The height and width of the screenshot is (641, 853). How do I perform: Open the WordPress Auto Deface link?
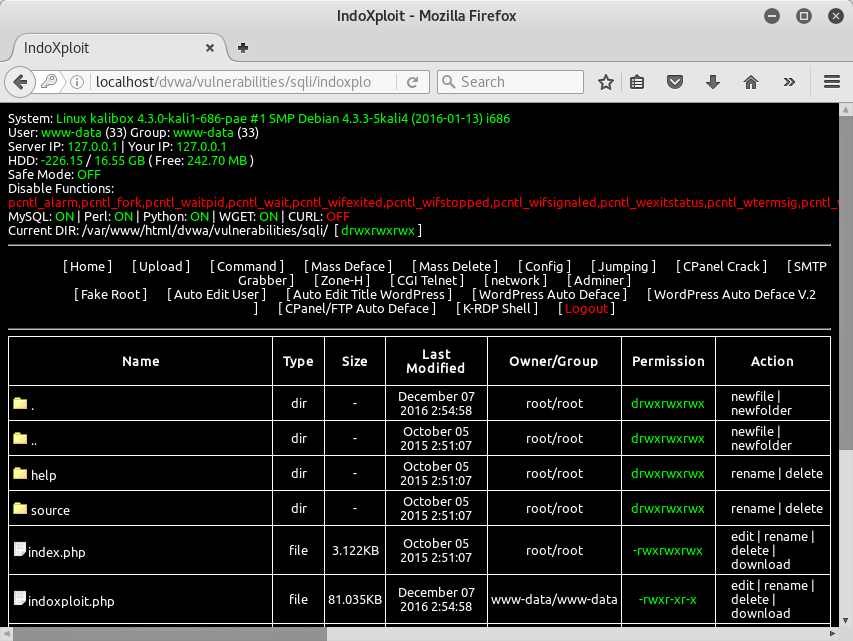pyautogui.click(x=549, y=295)
